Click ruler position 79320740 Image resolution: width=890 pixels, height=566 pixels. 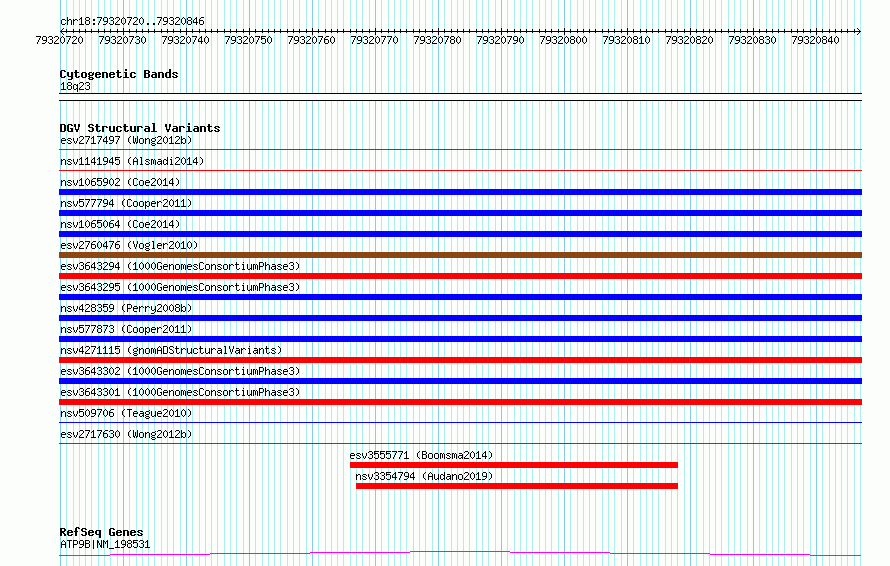pyautogui.click(x=185, y=40)
